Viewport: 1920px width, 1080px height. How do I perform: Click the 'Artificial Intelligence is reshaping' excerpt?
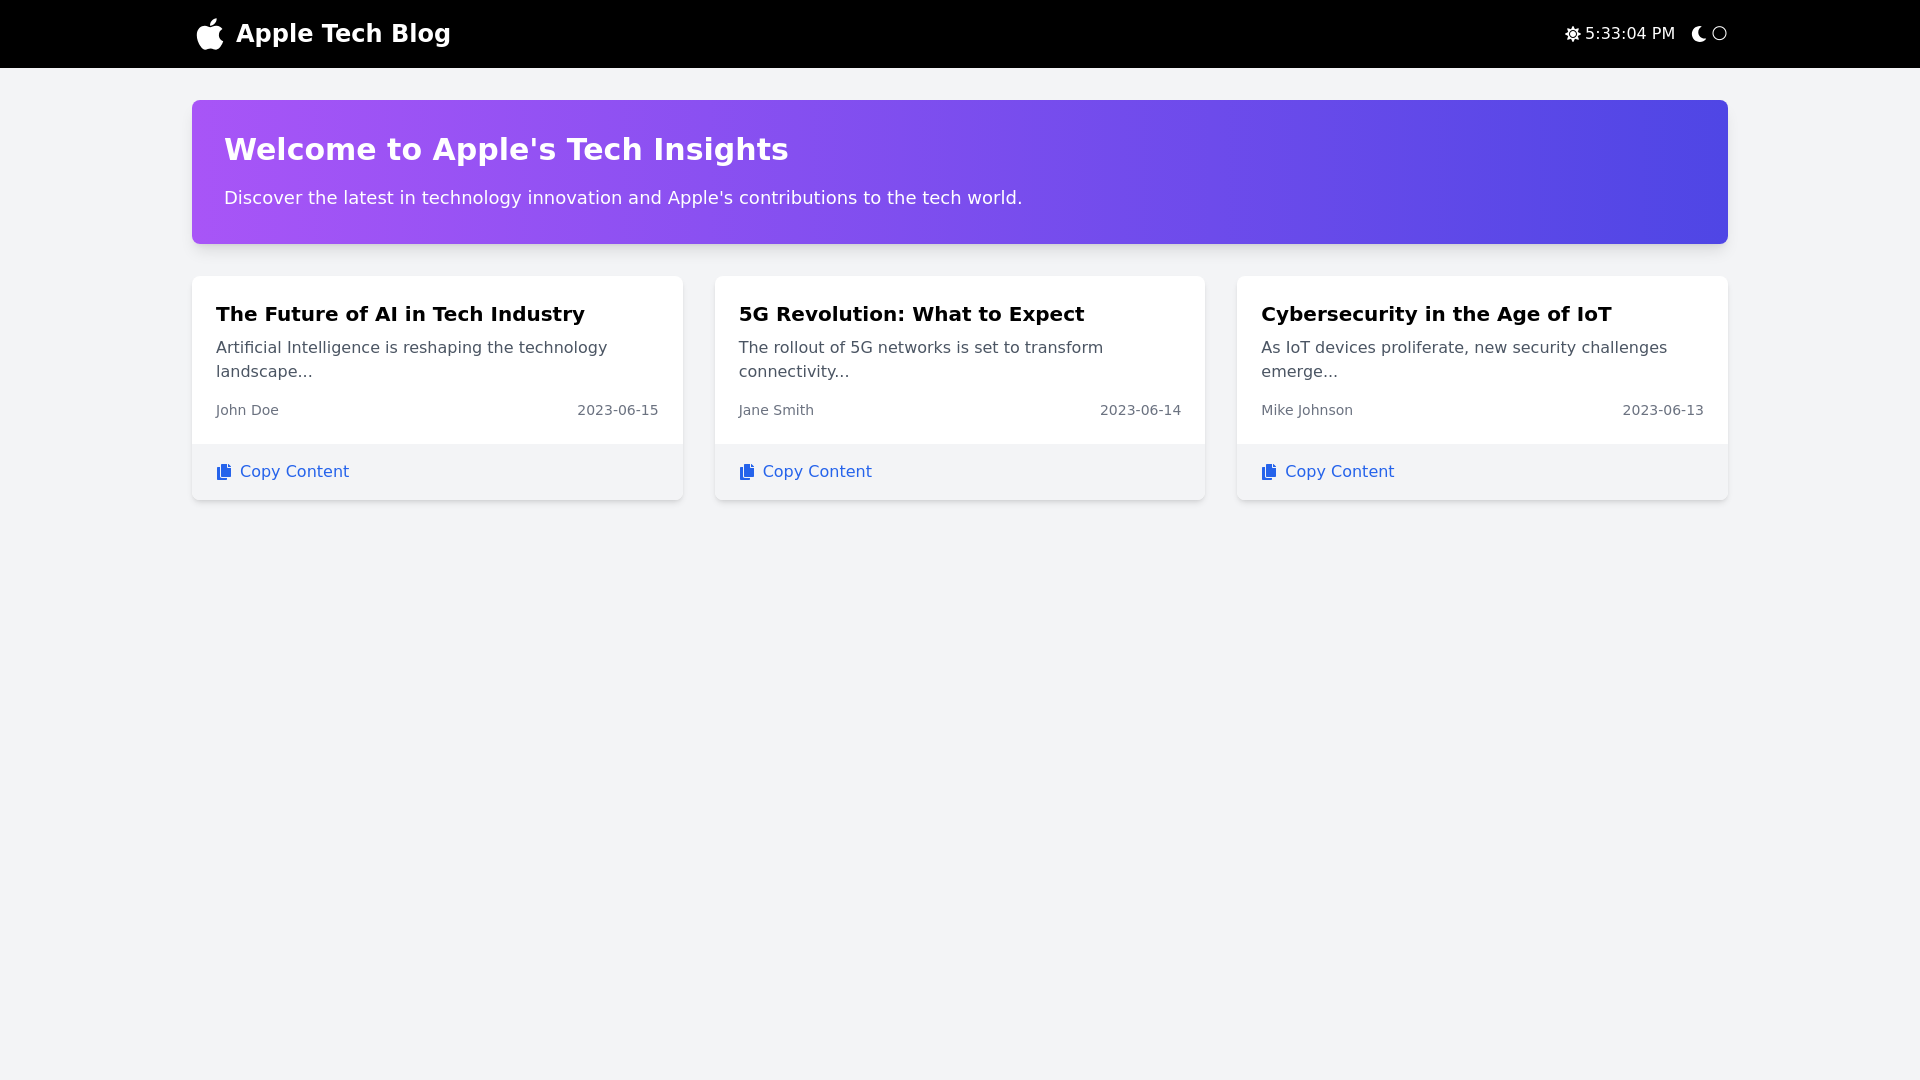pyautogui.click(x=412, y=360)
